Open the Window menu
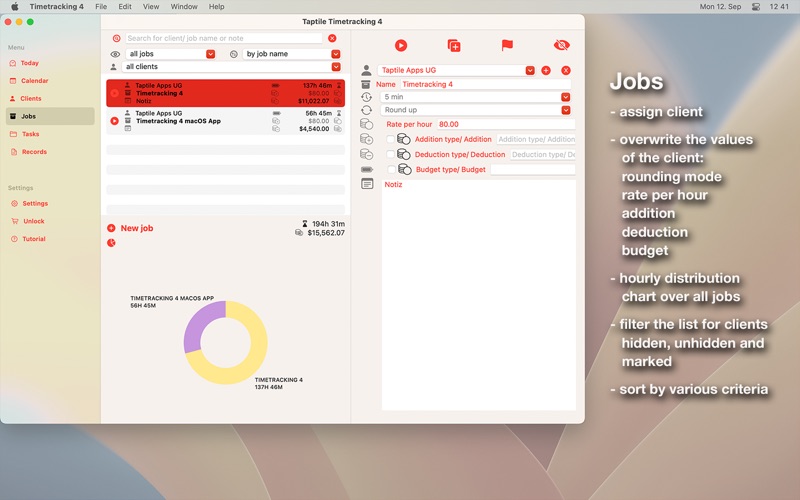 [184, 7]
